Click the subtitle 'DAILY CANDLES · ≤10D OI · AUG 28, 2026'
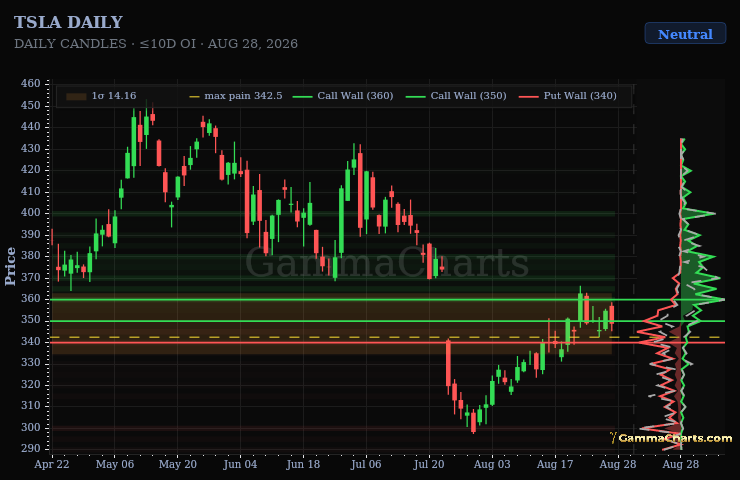740x480 pixels. (156, 44)
